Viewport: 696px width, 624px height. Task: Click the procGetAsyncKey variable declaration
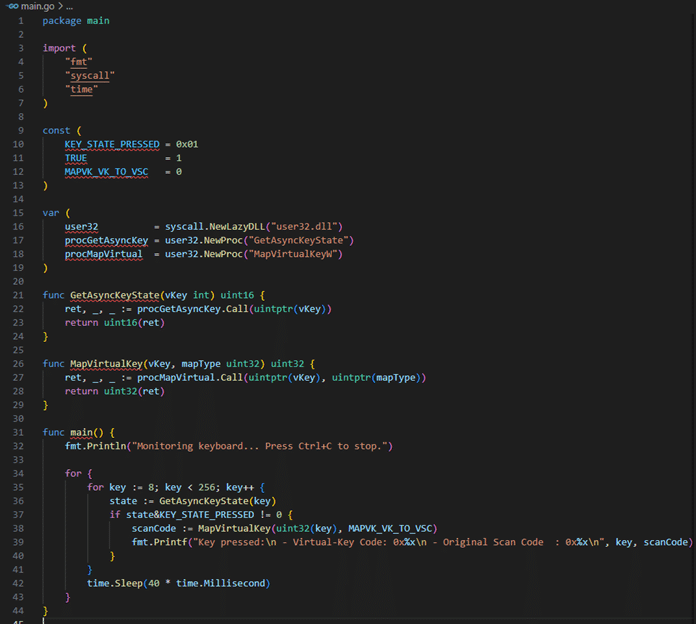106,240
